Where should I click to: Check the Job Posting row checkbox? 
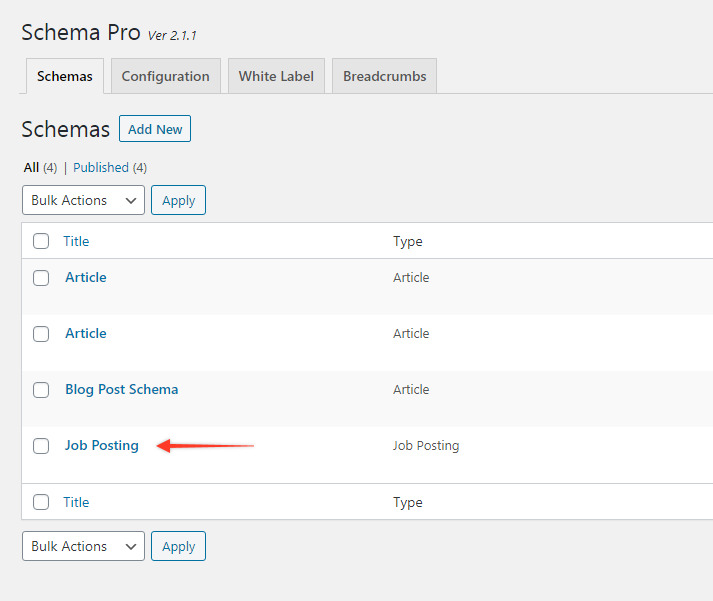tap(41, 446)
